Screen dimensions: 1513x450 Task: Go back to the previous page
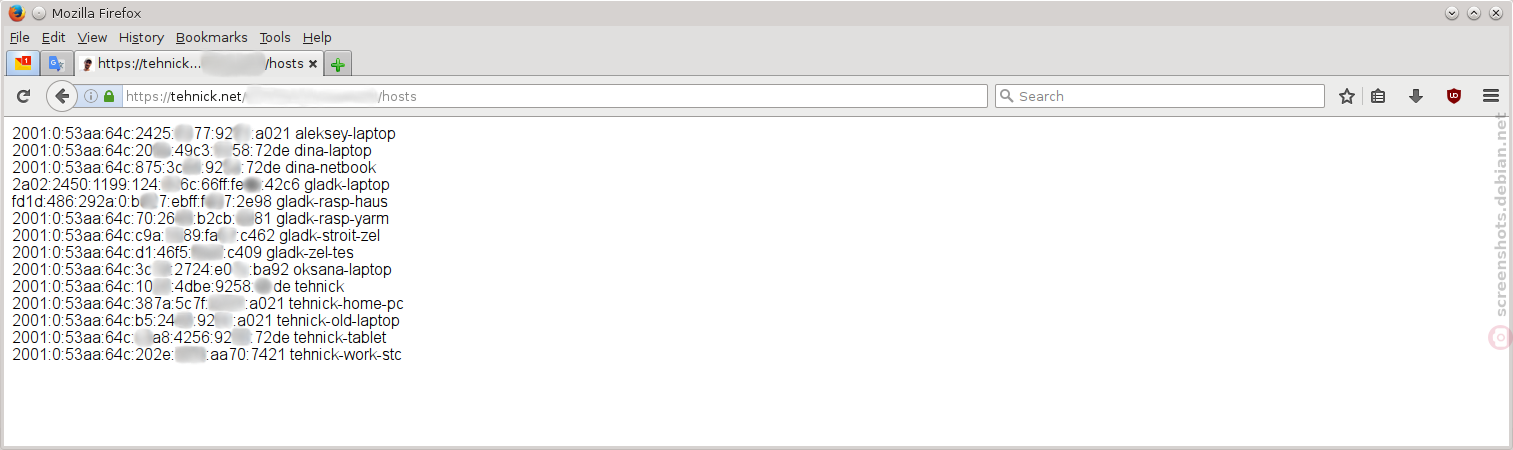(x=62, y=96)
